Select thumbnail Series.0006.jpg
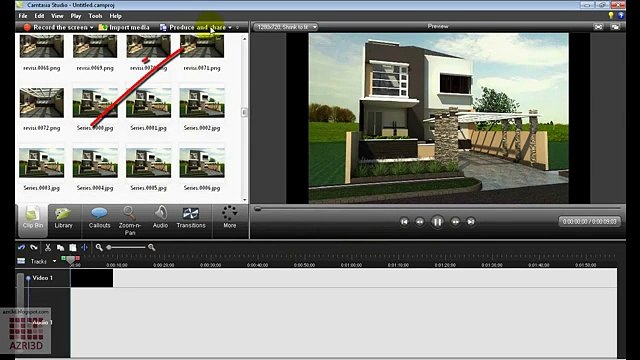This screenshot has width=640, height=360. (202, 162)
